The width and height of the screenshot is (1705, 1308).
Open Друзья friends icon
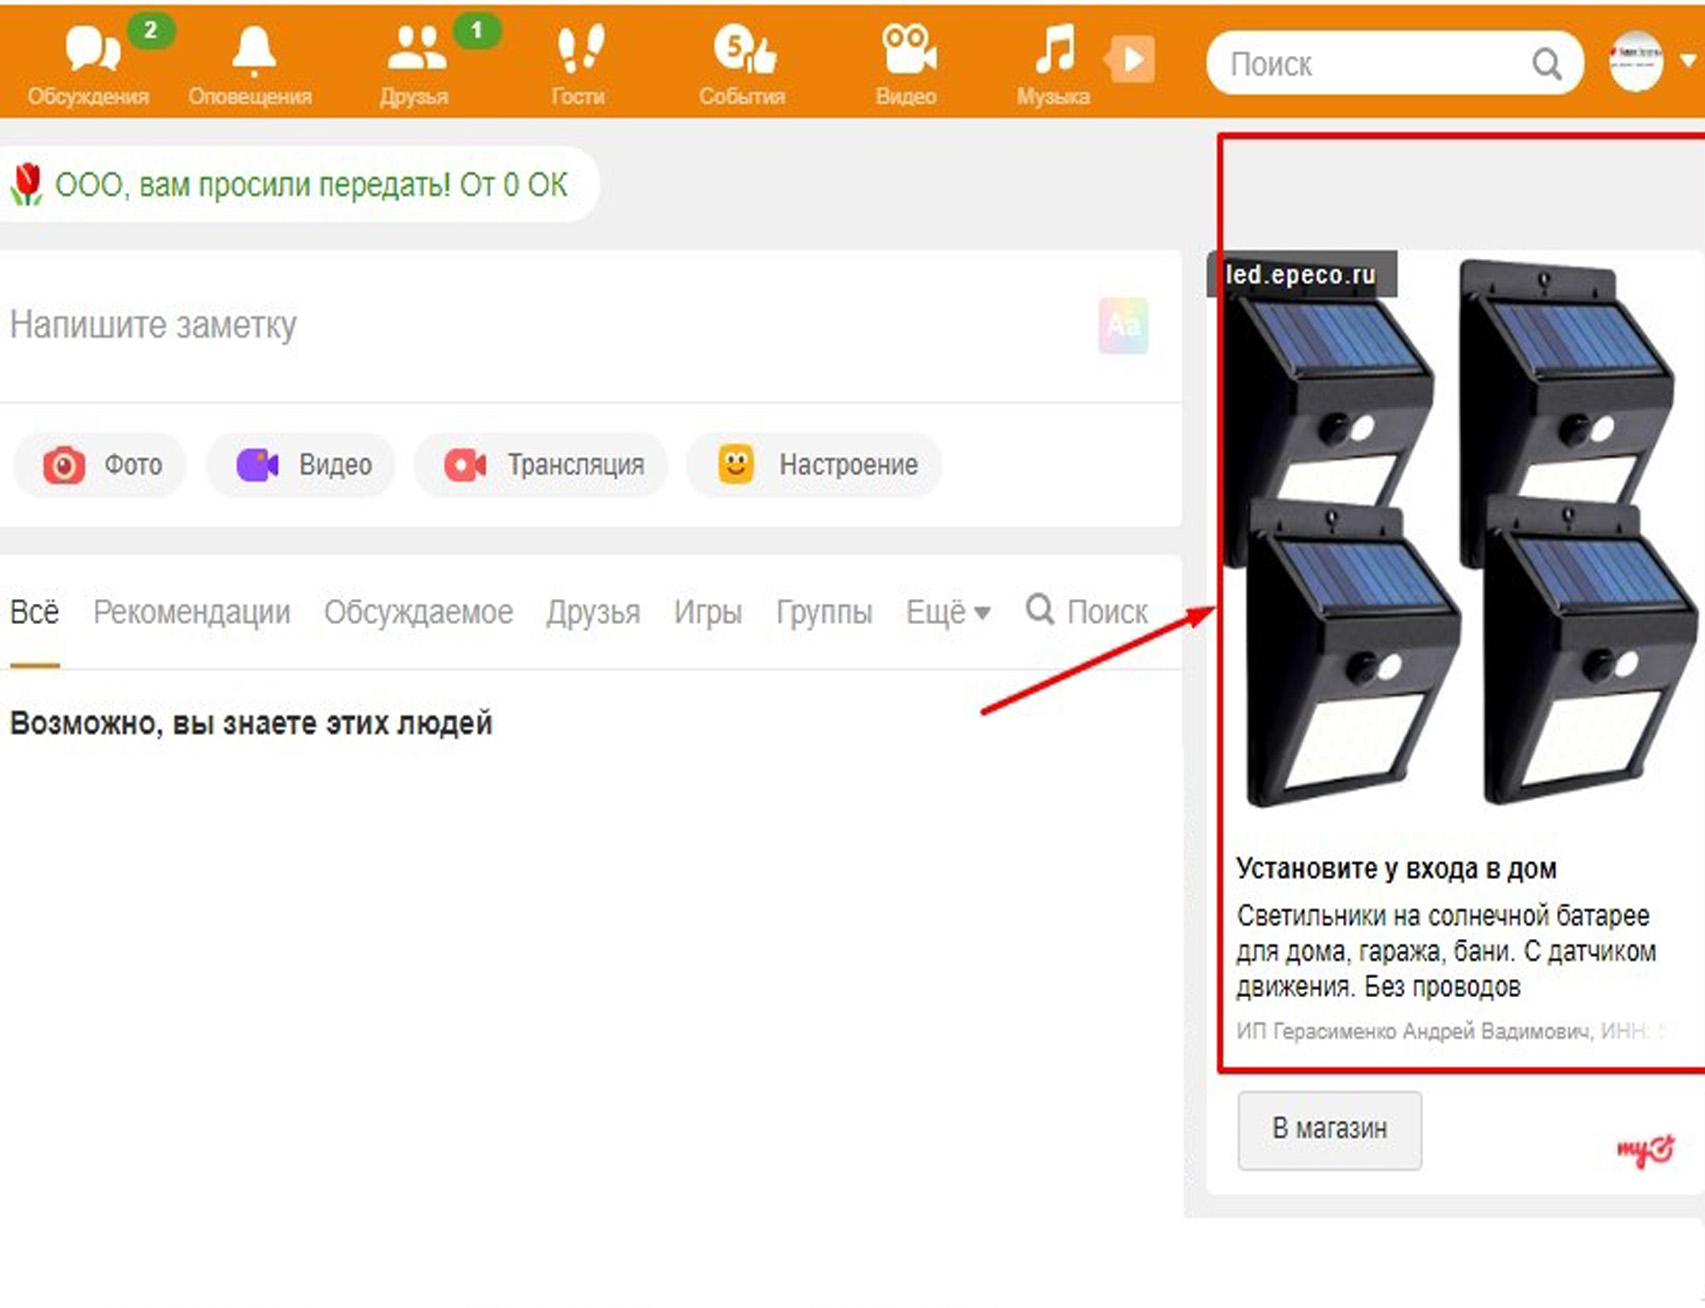[415, 52]
